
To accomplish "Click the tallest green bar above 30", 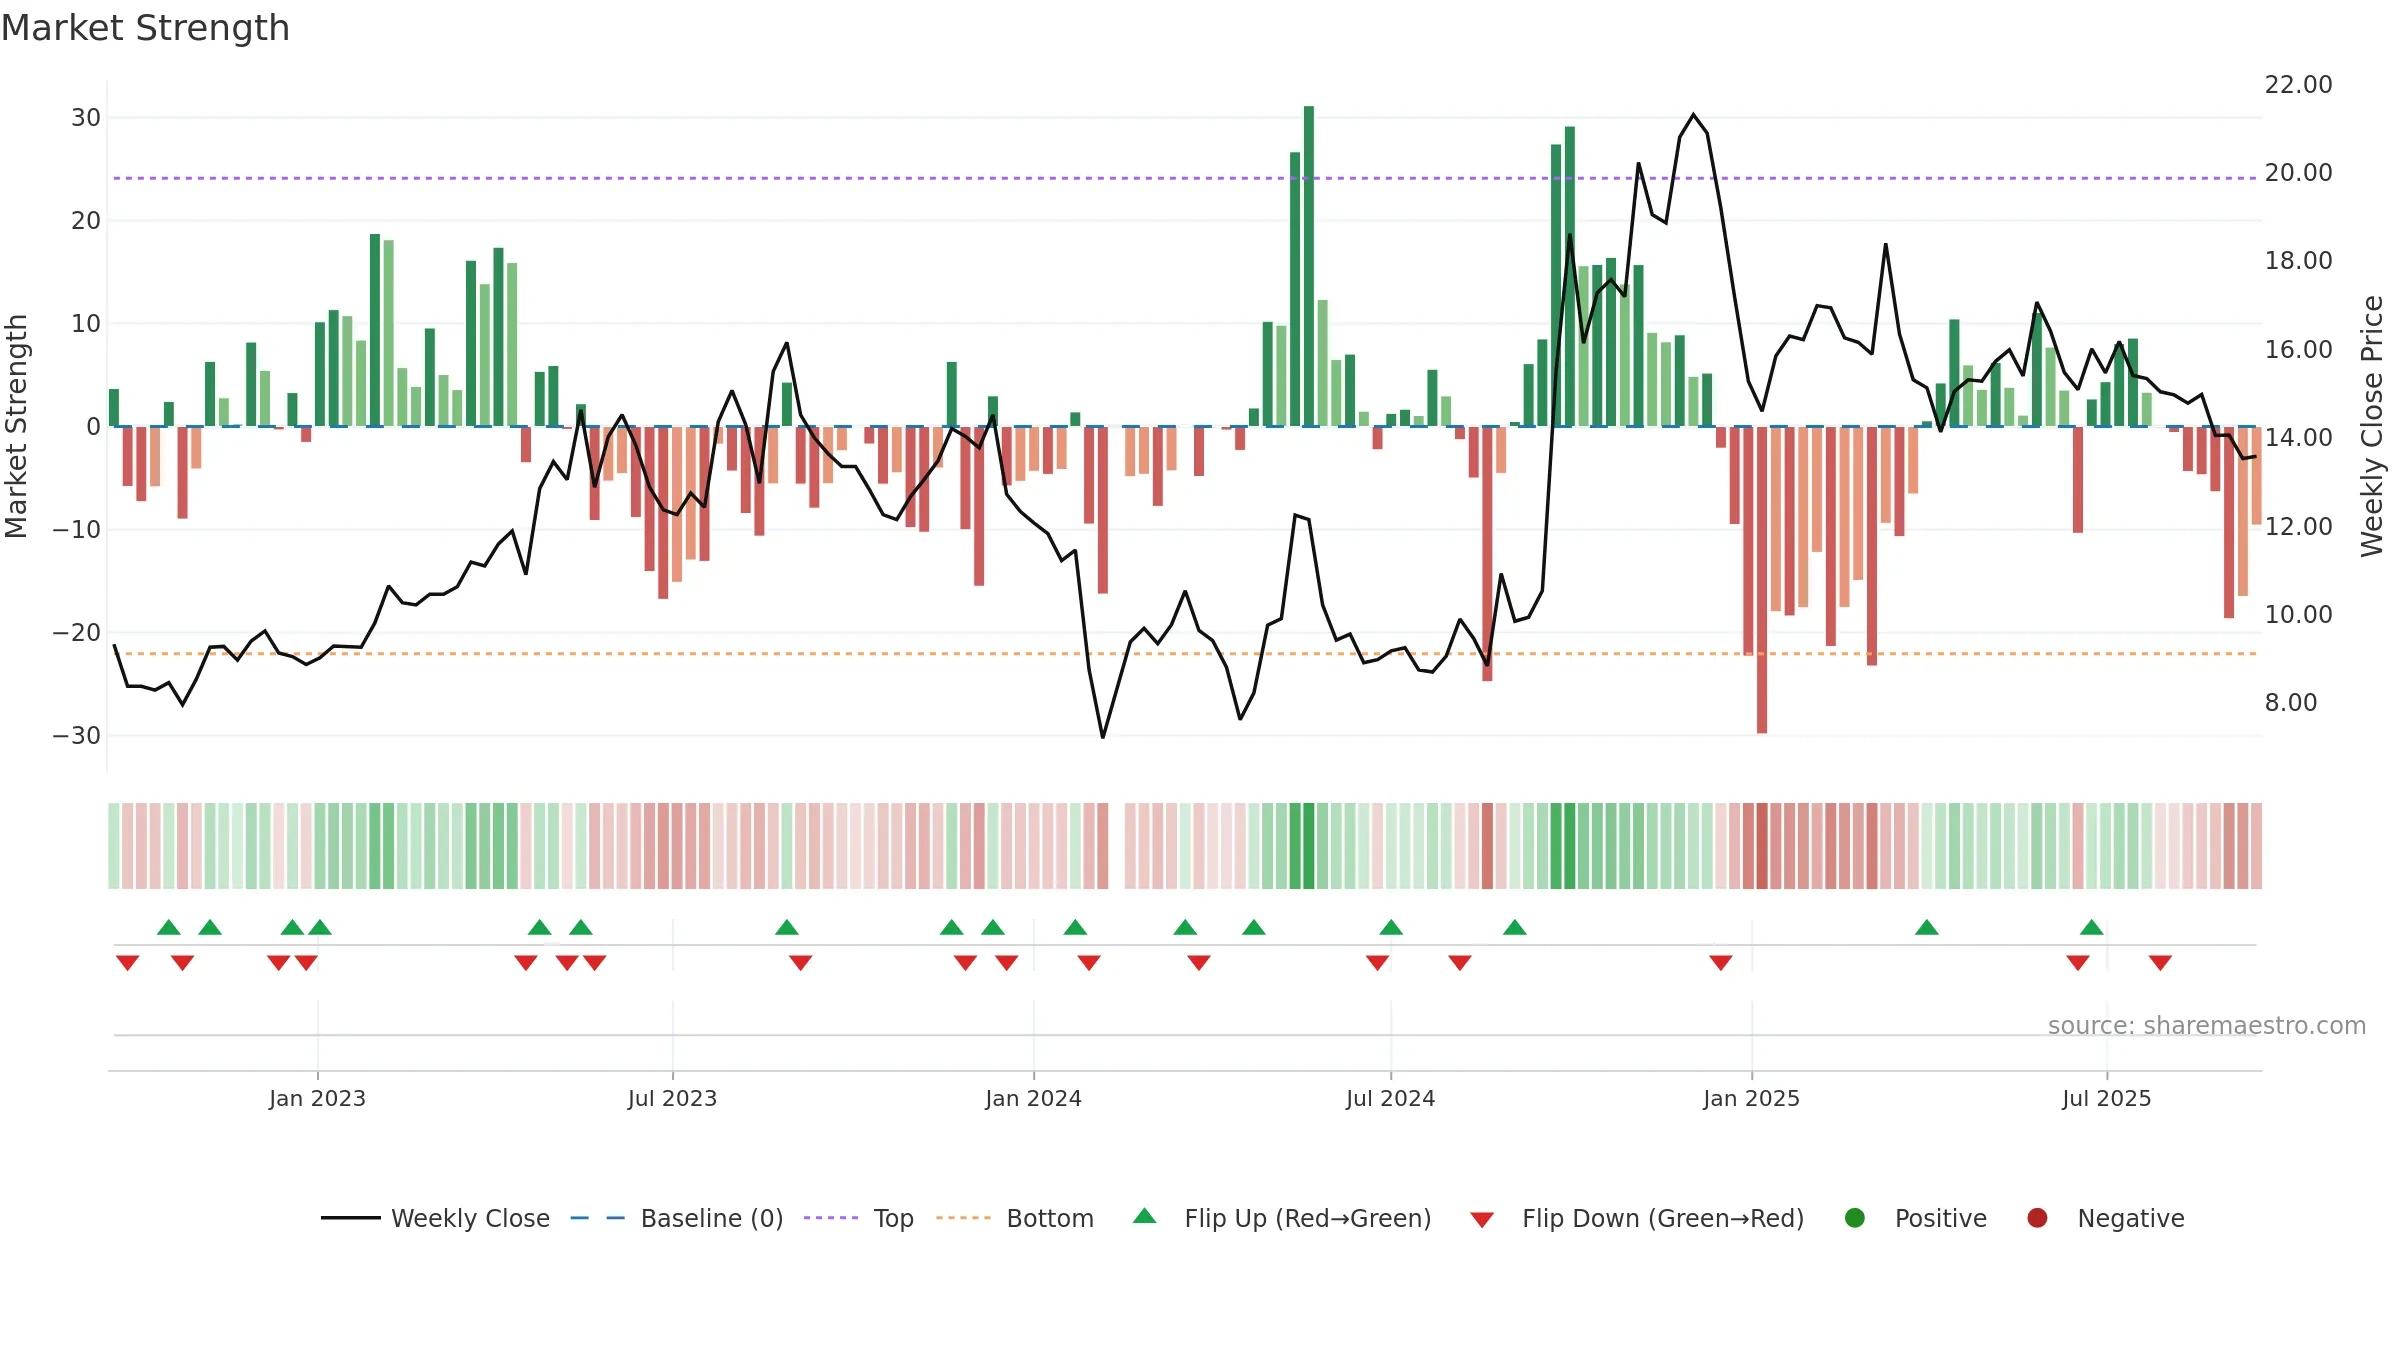I will tap(1309, 266).
